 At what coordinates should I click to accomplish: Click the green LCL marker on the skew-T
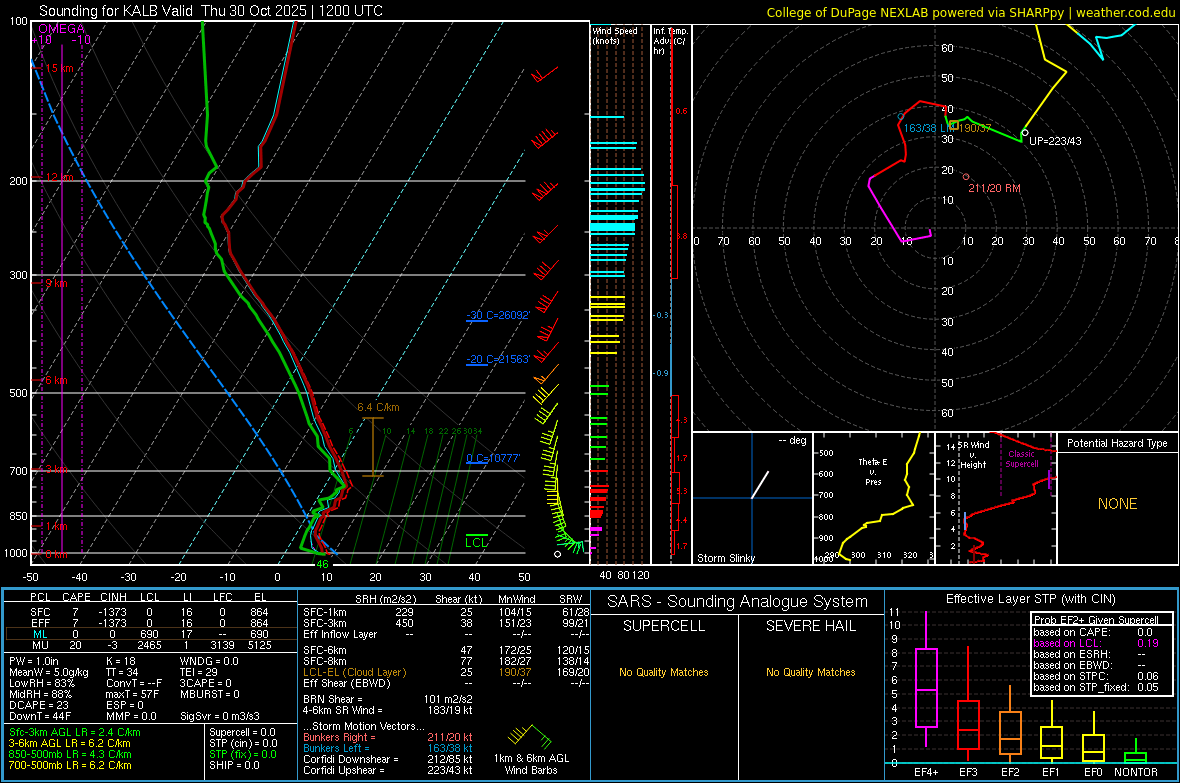[x=476, y=541]
